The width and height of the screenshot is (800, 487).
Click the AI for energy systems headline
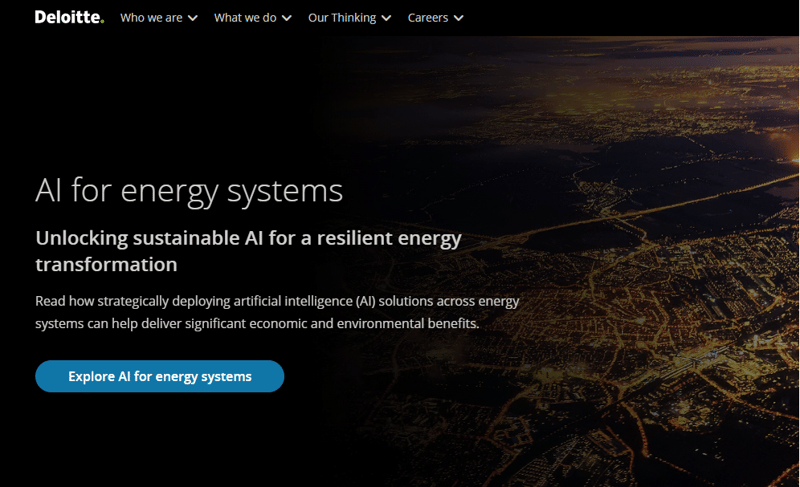click(x=189, y=190)
